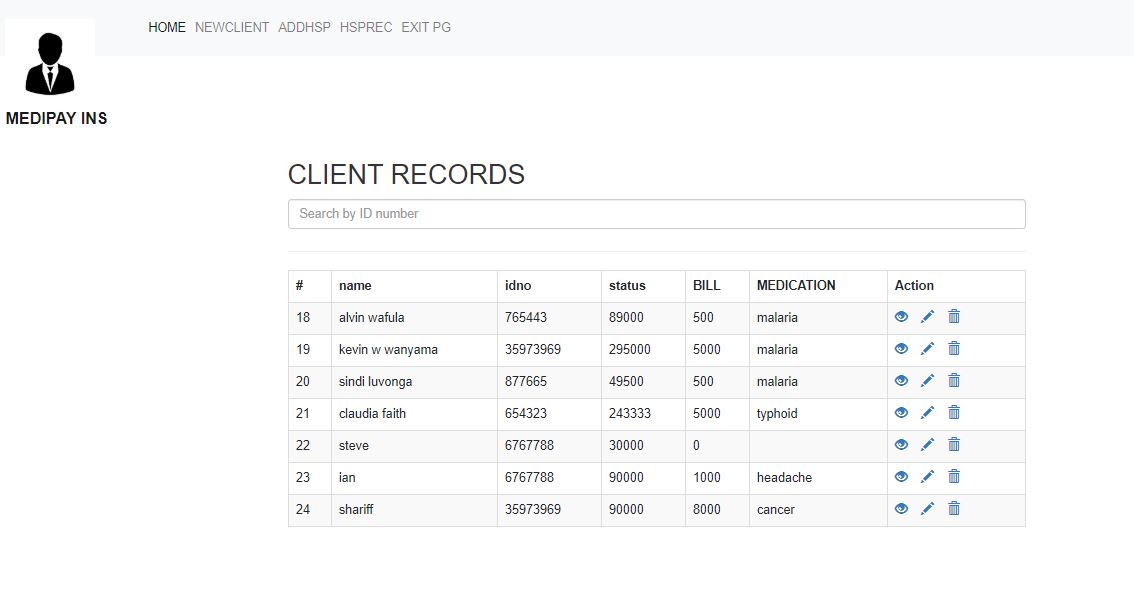
Task: Click status value 243333
Action: pyautogui.click(x=629, y=413)
